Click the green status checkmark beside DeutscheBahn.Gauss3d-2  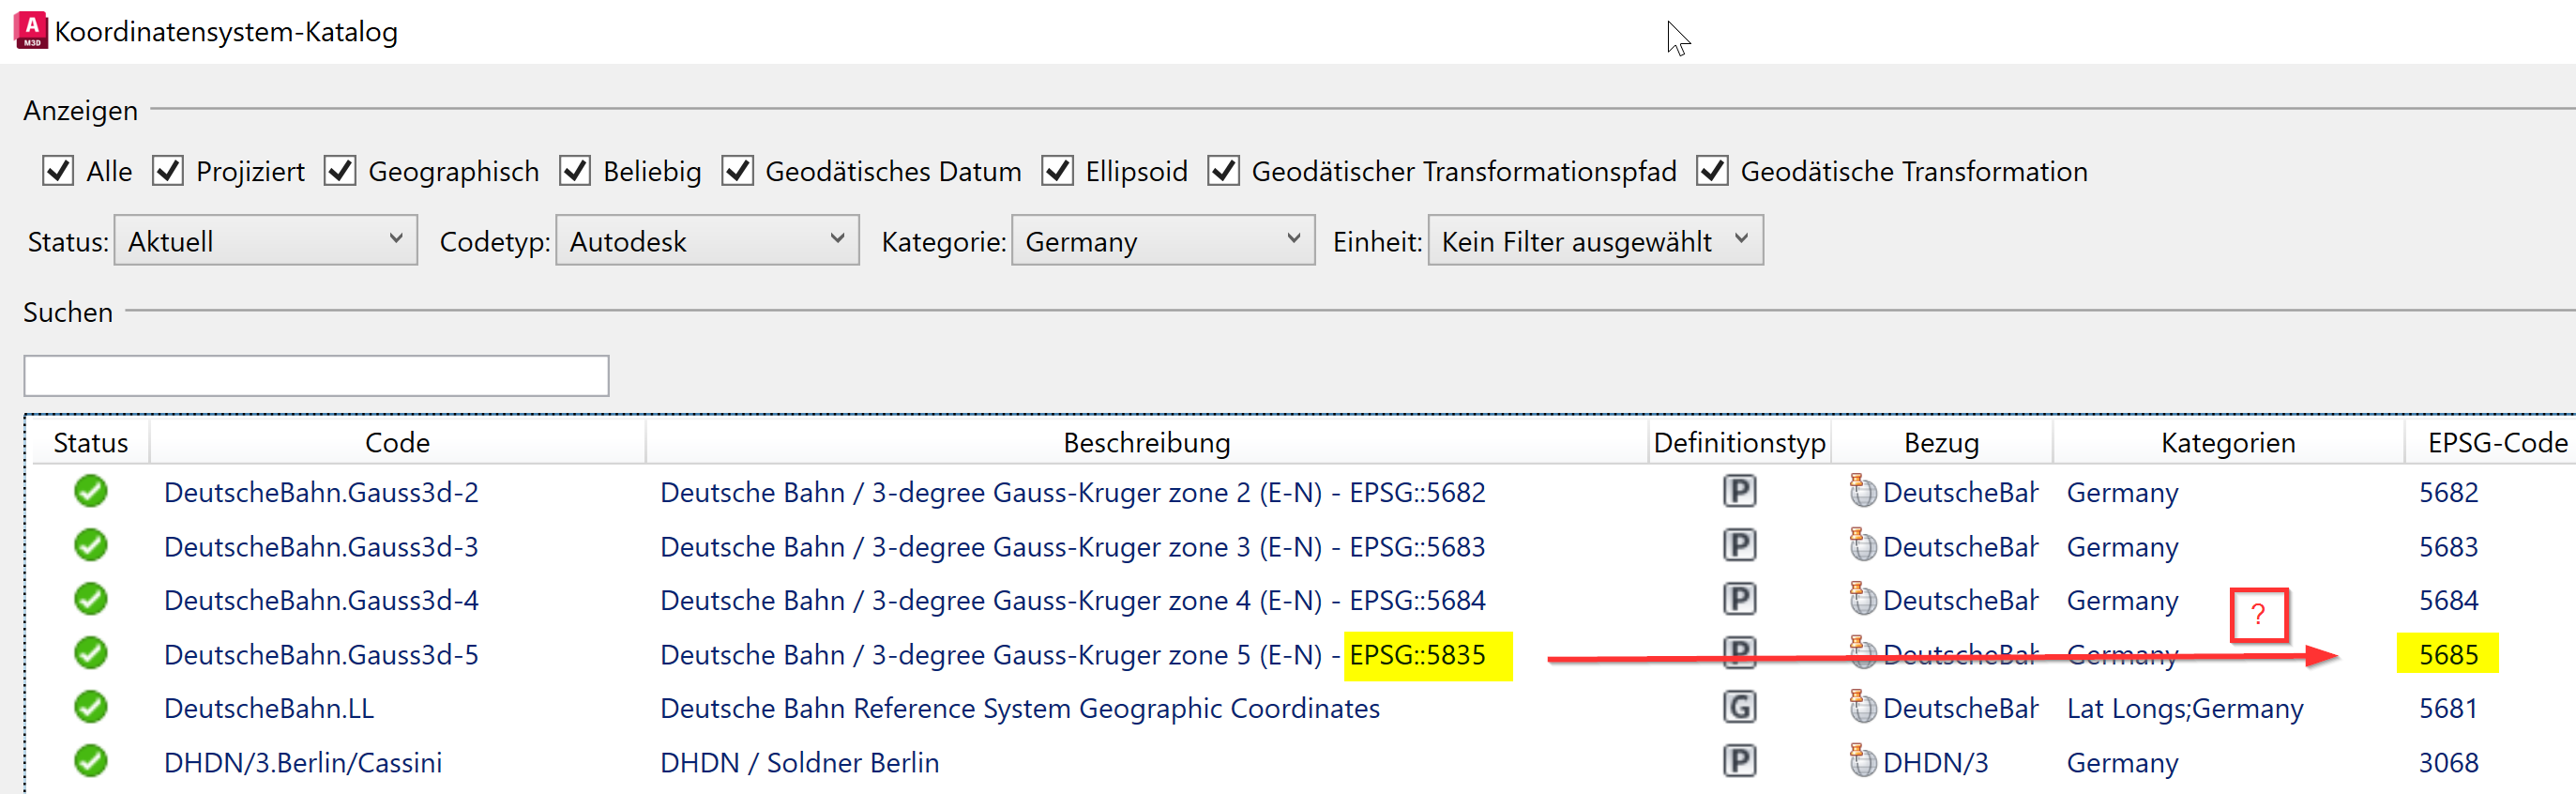coord(89,492)
